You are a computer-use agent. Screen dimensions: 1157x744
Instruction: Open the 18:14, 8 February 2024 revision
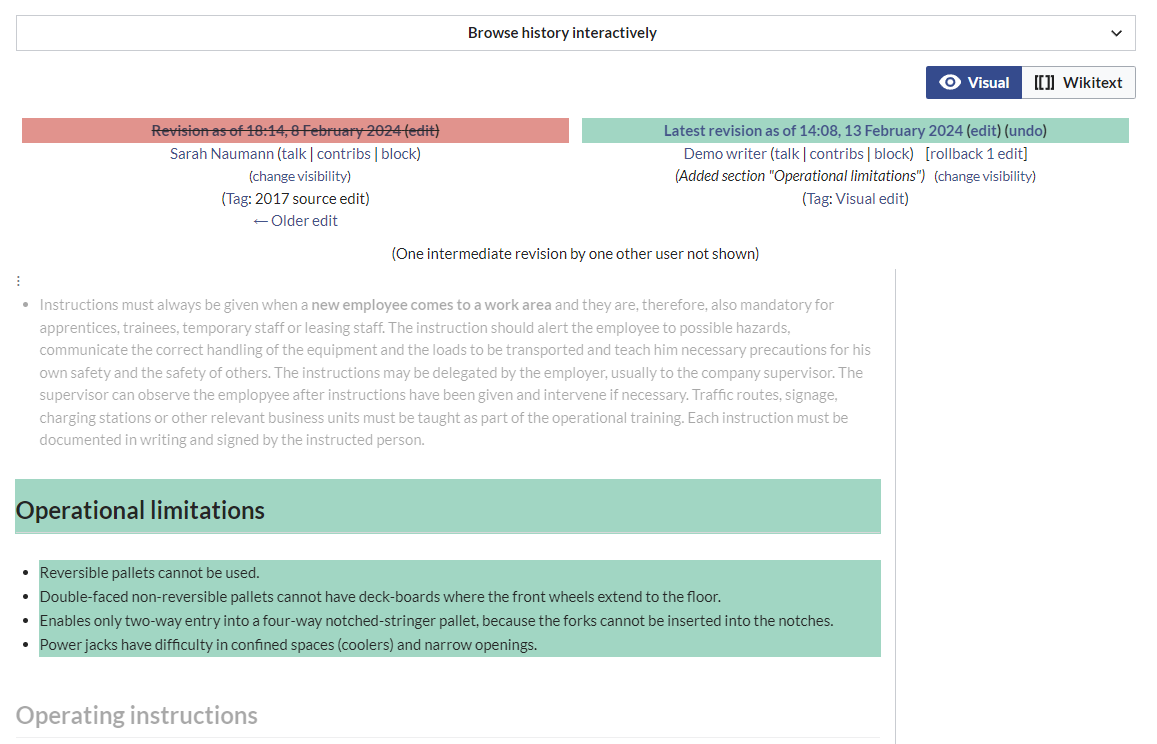[276, 131]
